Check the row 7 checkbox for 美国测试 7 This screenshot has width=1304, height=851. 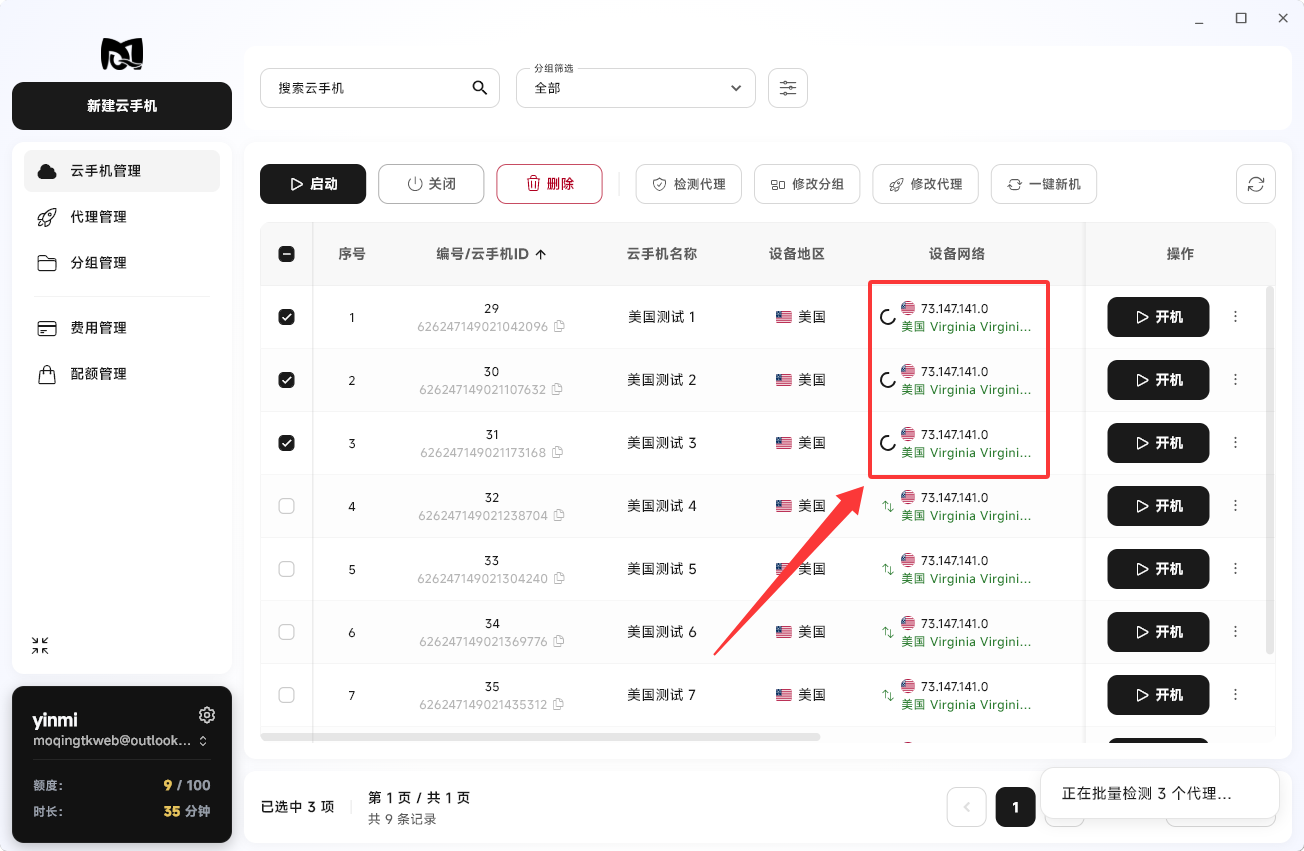[286, 695]
